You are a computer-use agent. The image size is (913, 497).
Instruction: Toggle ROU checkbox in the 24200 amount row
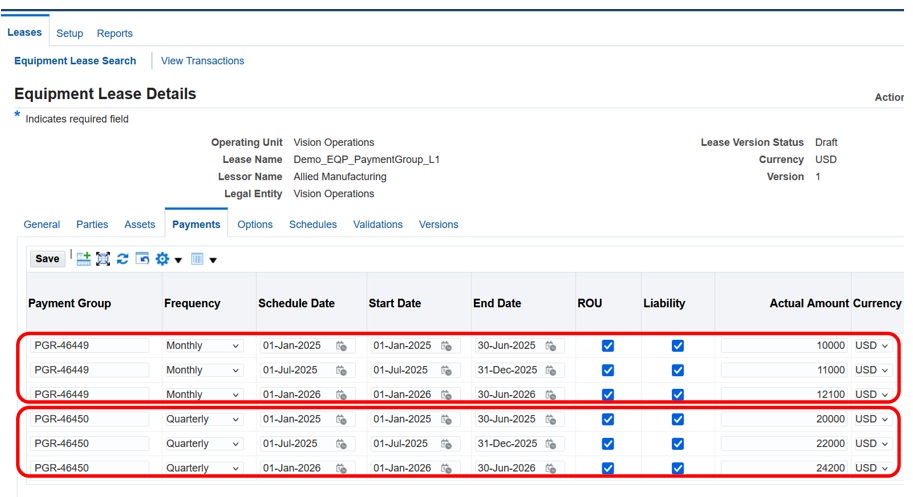tap(608, 468)
